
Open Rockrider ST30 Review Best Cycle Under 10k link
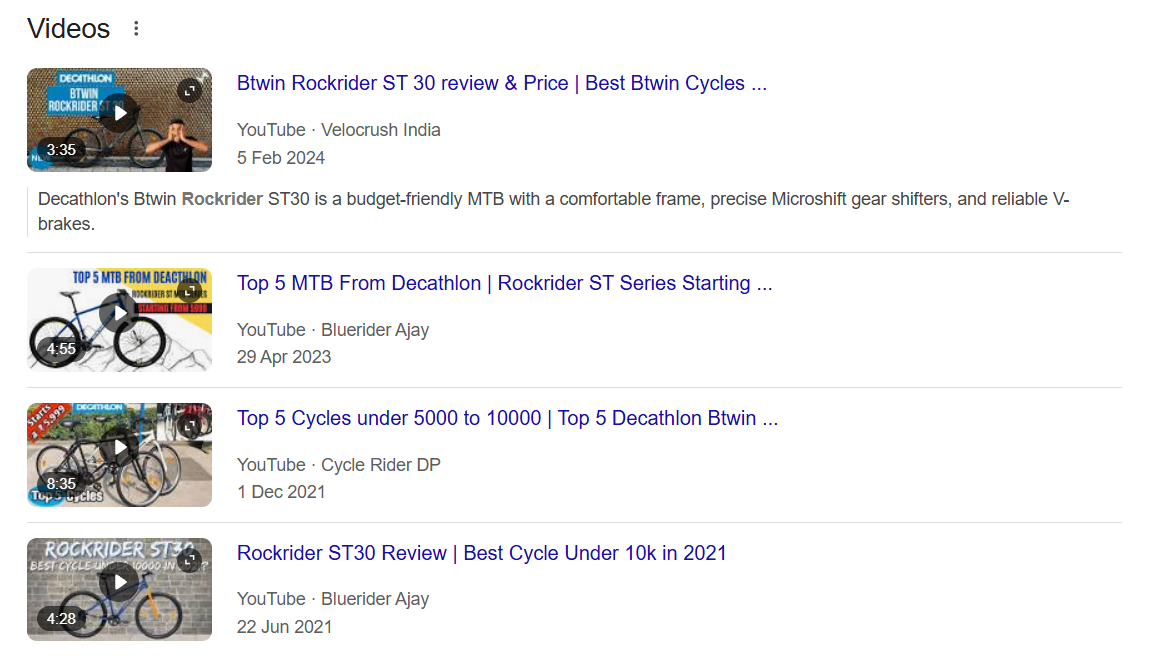[x=481, y=554]
